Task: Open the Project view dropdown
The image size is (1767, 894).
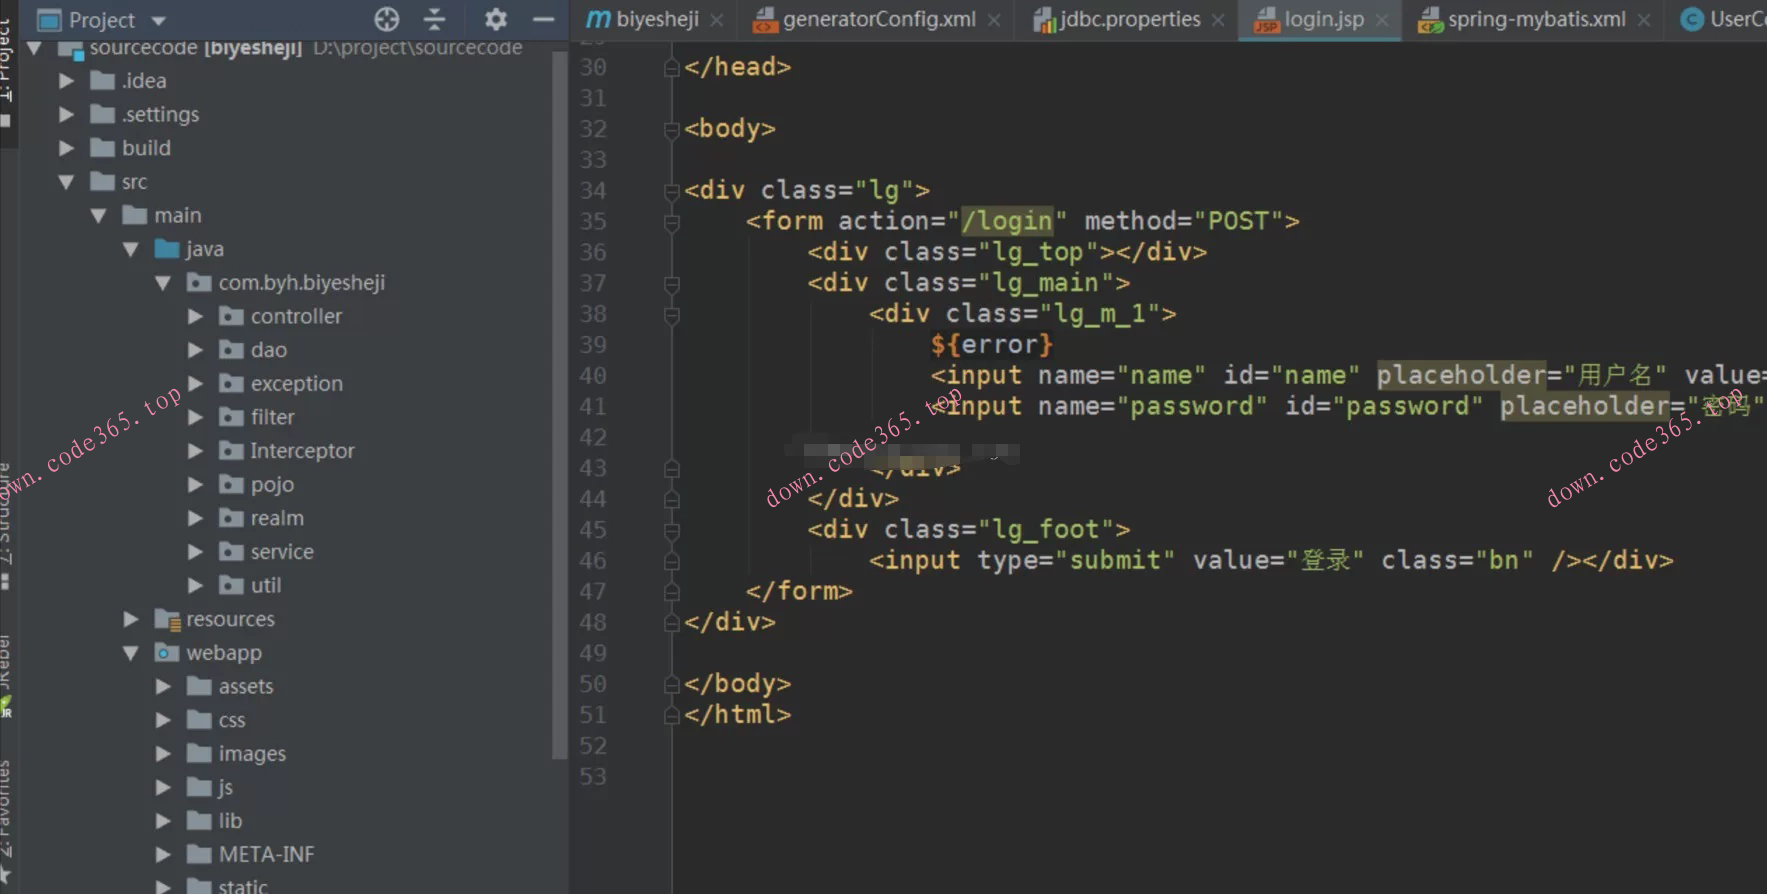Action: (x=158, y=20)
